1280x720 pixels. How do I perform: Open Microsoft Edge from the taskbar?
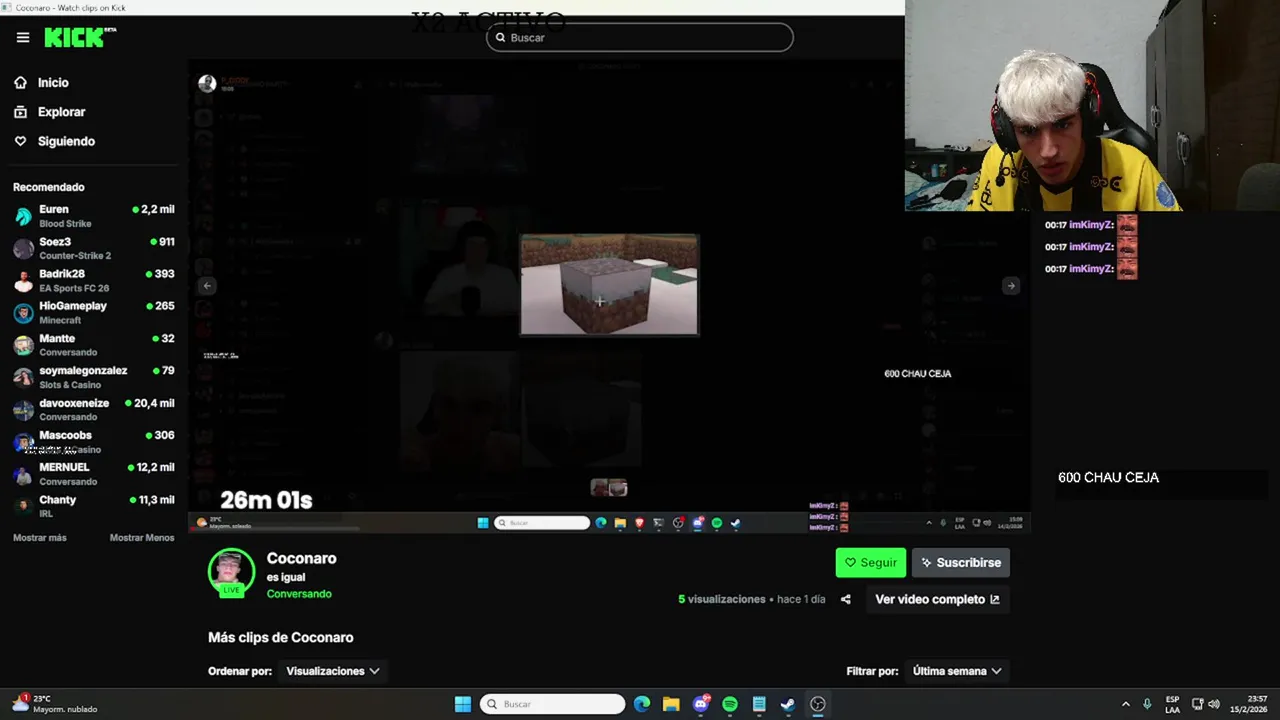pos(642,704)
